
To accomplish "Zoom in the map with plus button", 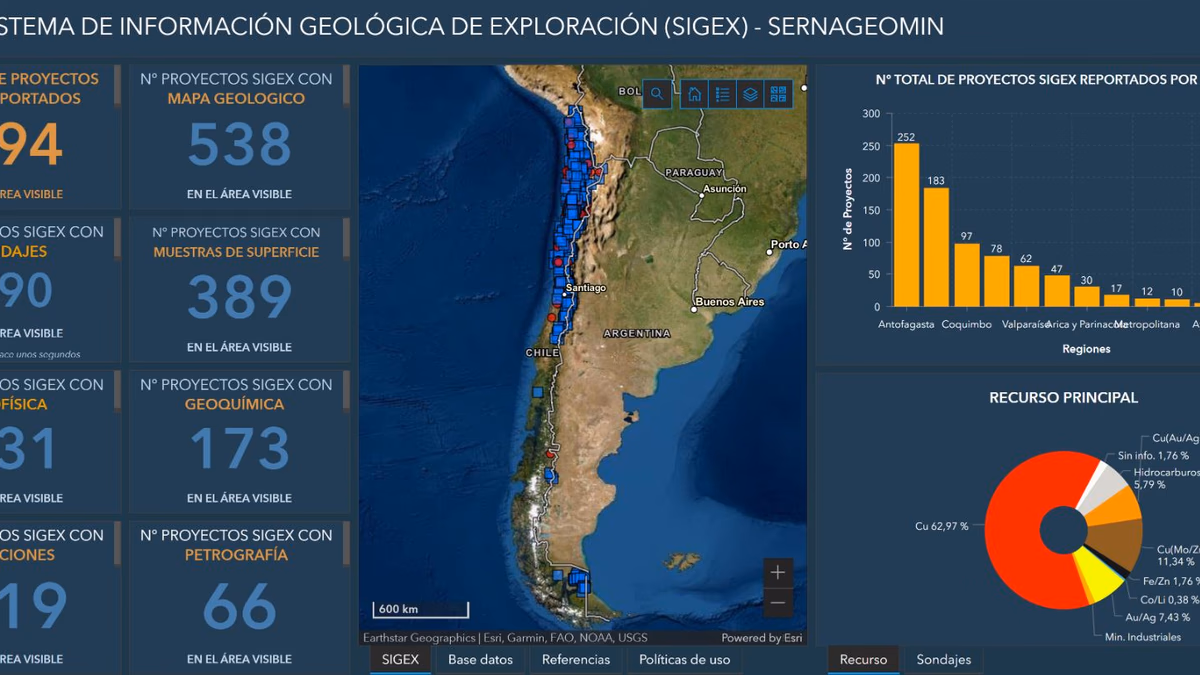I will 778,573.
